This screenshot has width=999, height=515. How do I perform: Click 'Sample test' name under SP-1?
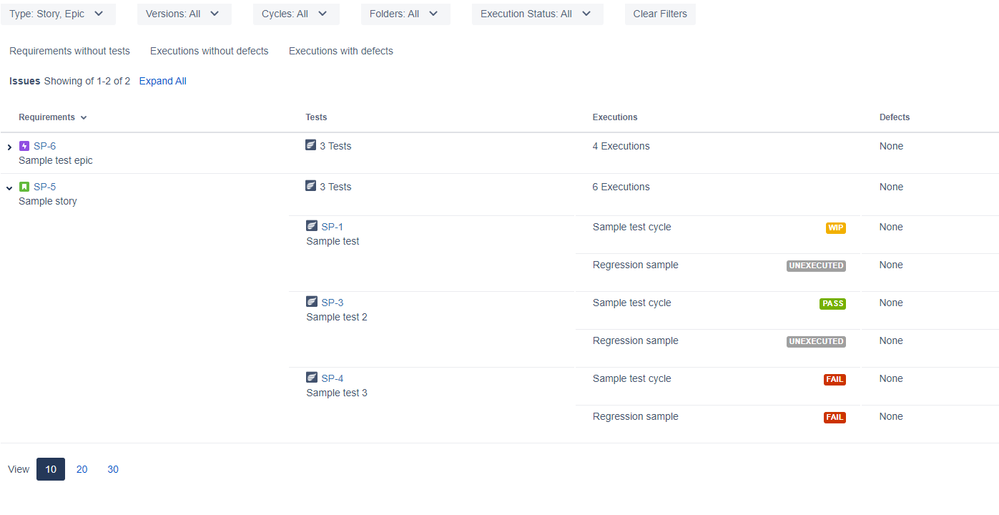pos(333,242)
